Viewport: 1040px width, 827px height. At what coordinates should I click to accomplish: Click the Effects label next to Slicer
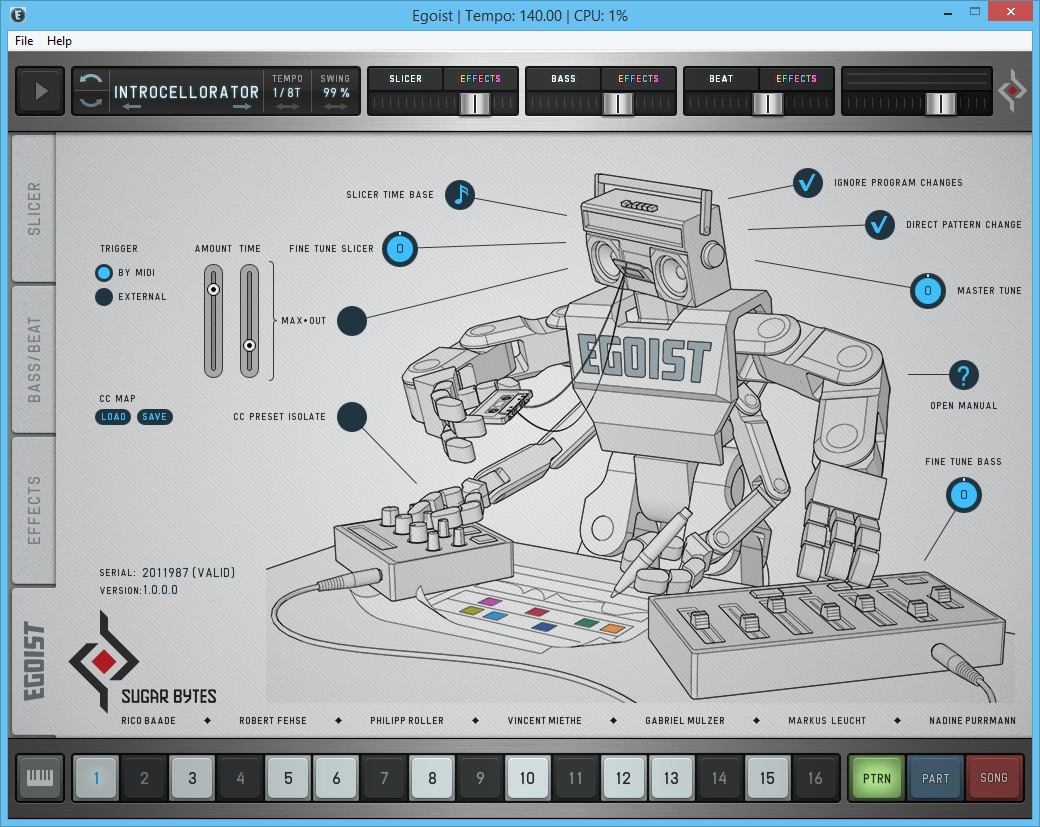[x=480, y=78]
